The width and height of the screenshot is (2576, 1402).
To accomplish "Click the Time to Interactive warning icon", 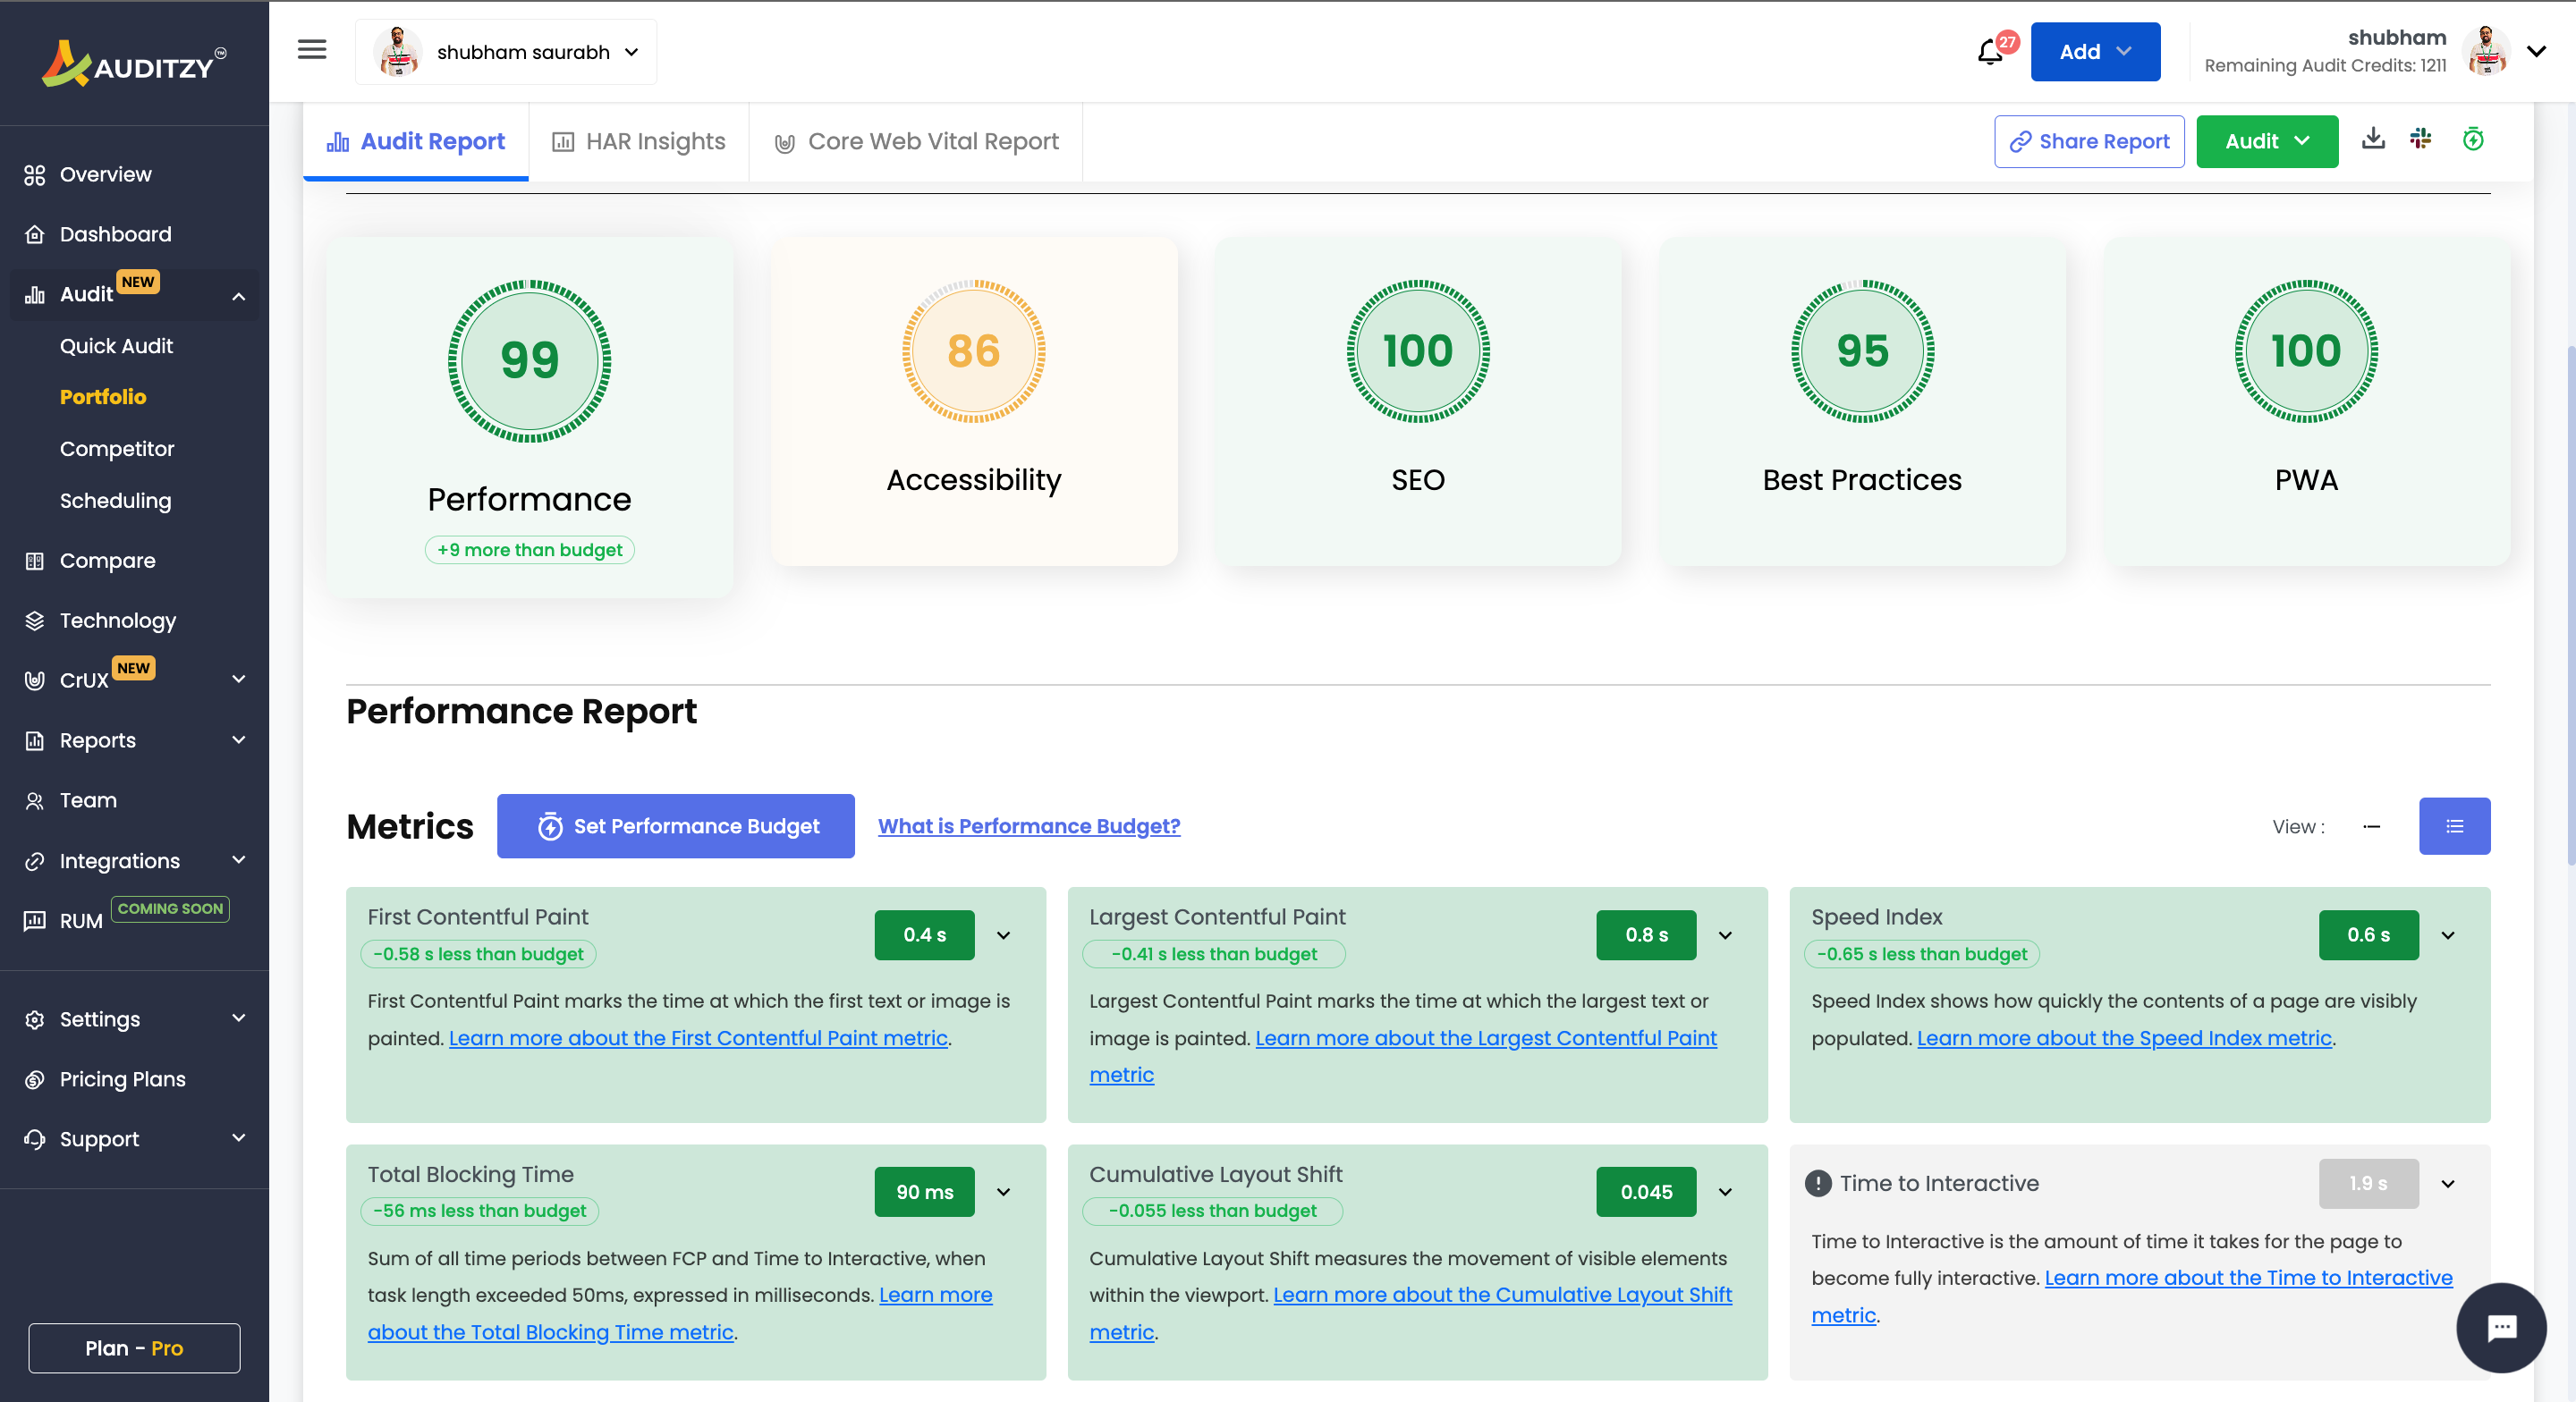I will click(x=1818, y=1183).
